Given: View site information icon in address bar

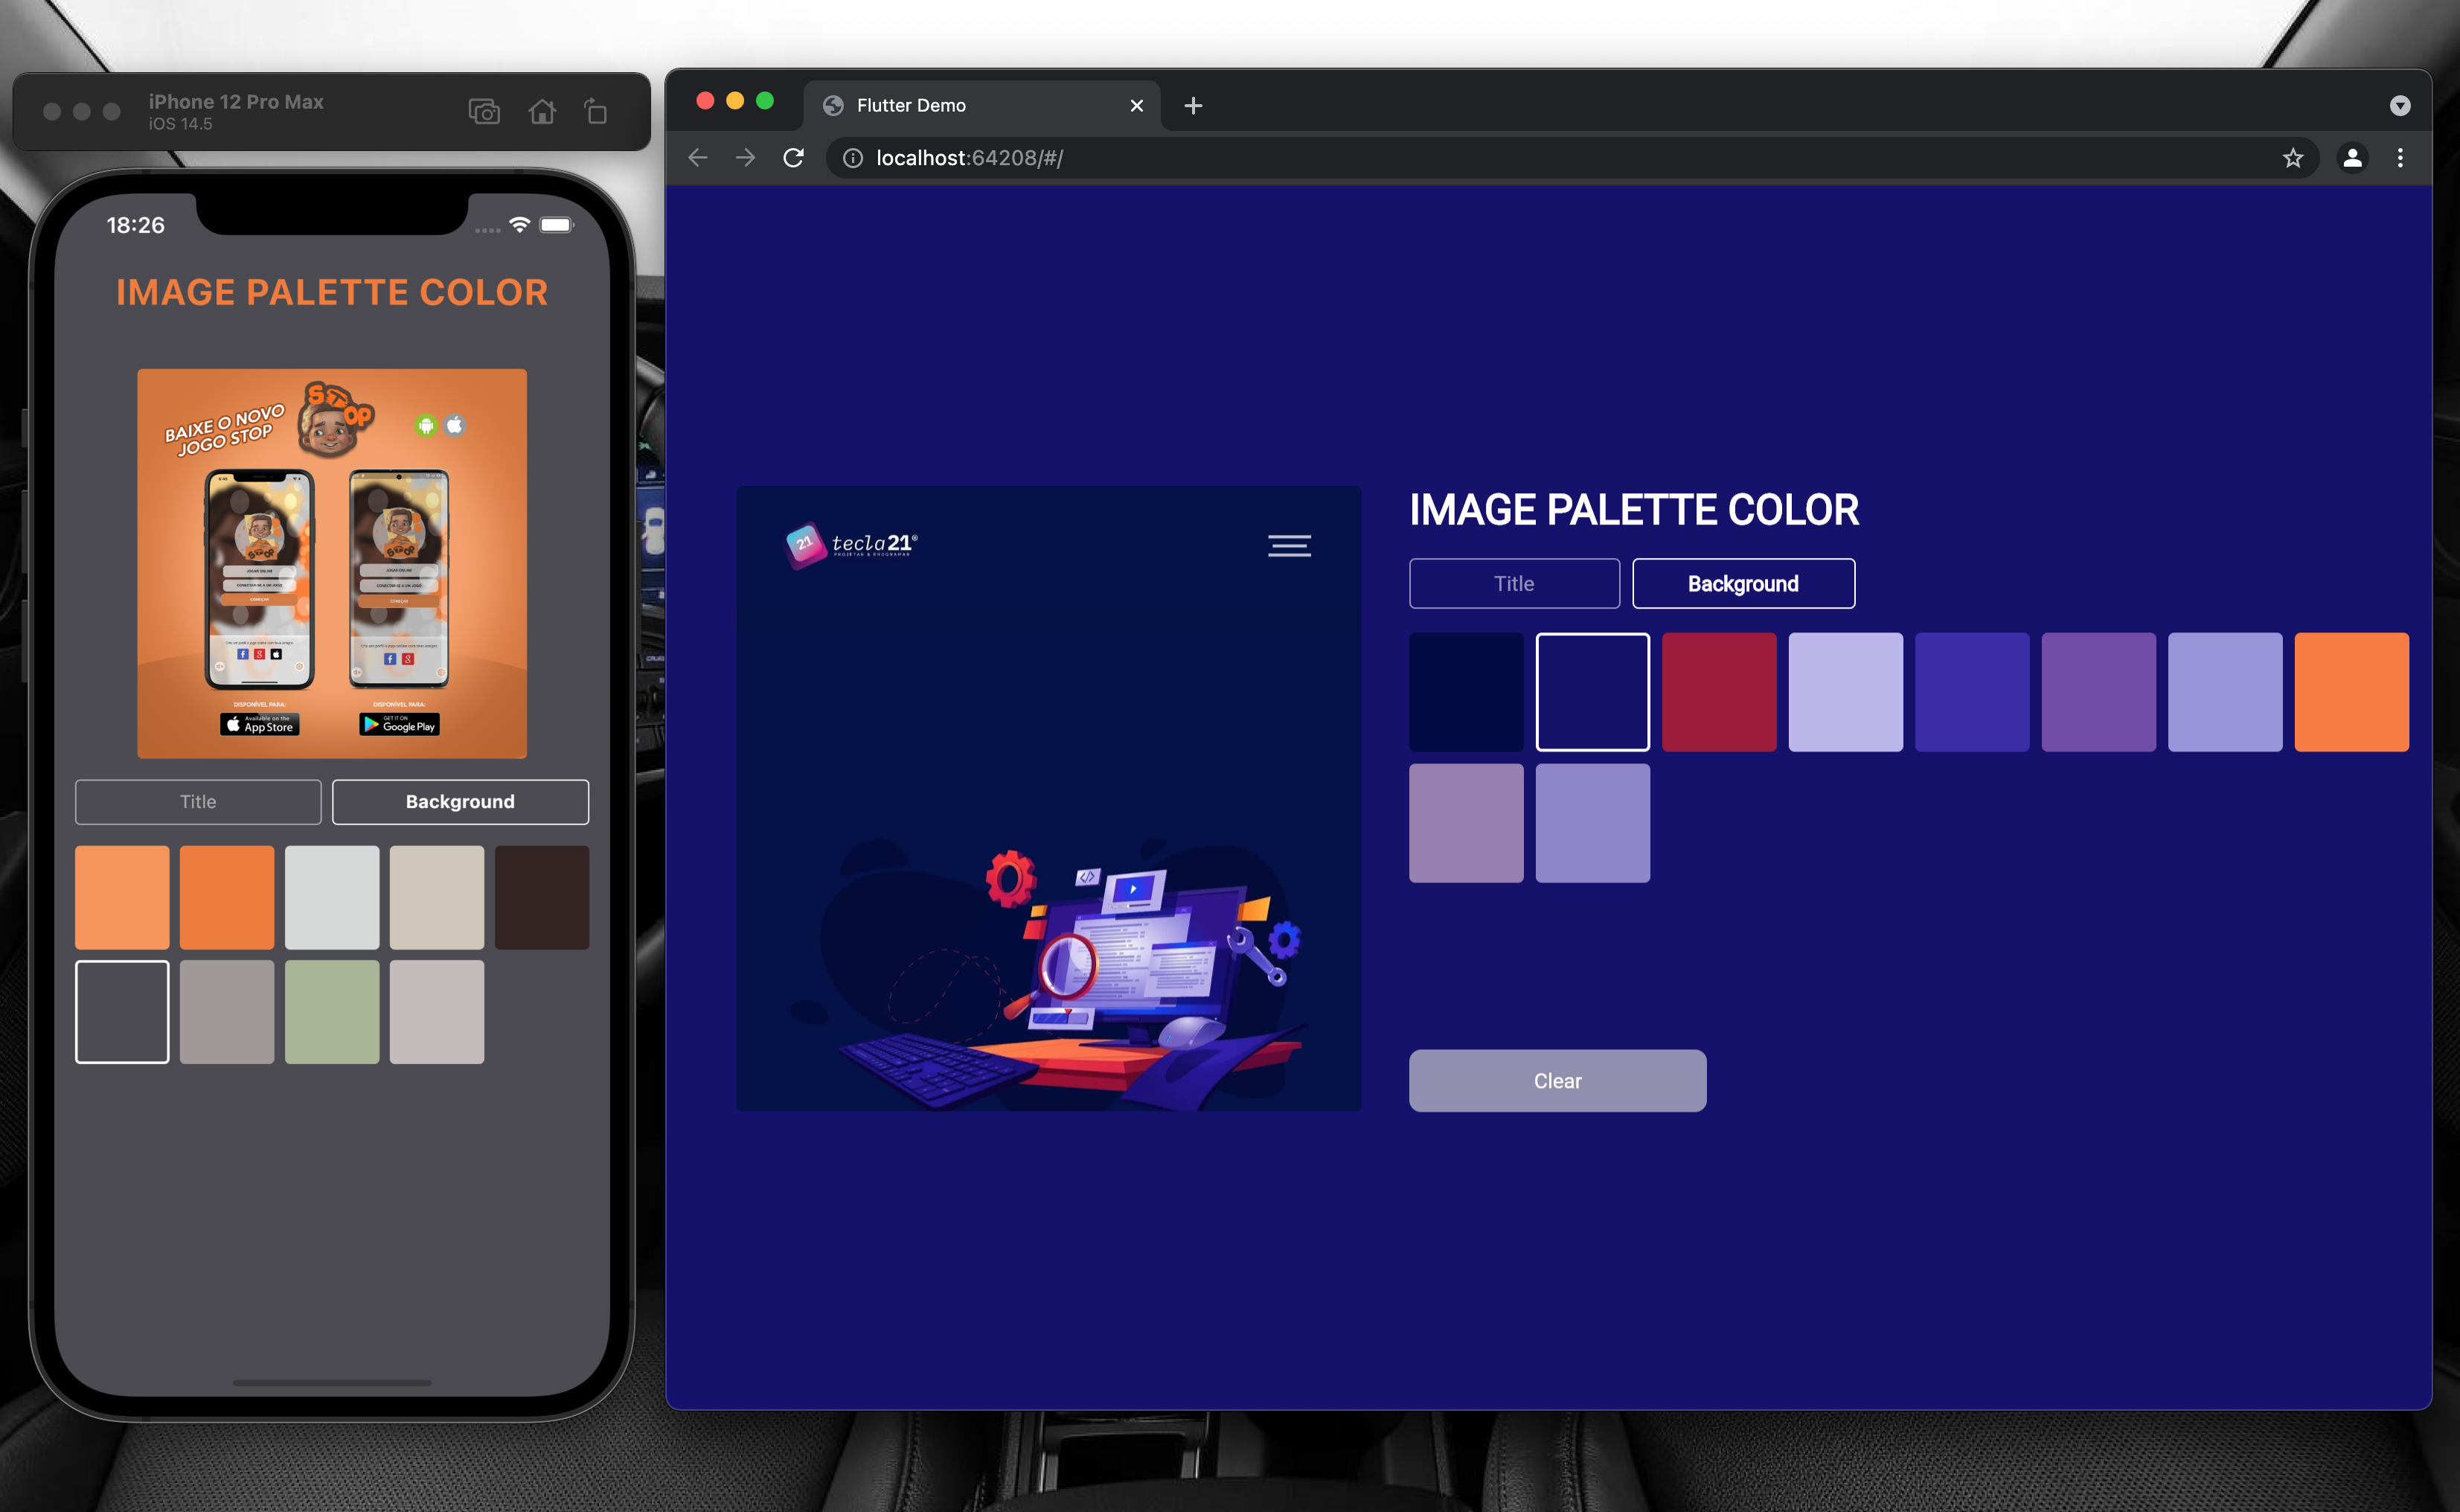Looking at the screenshot, I should [852, 158].
